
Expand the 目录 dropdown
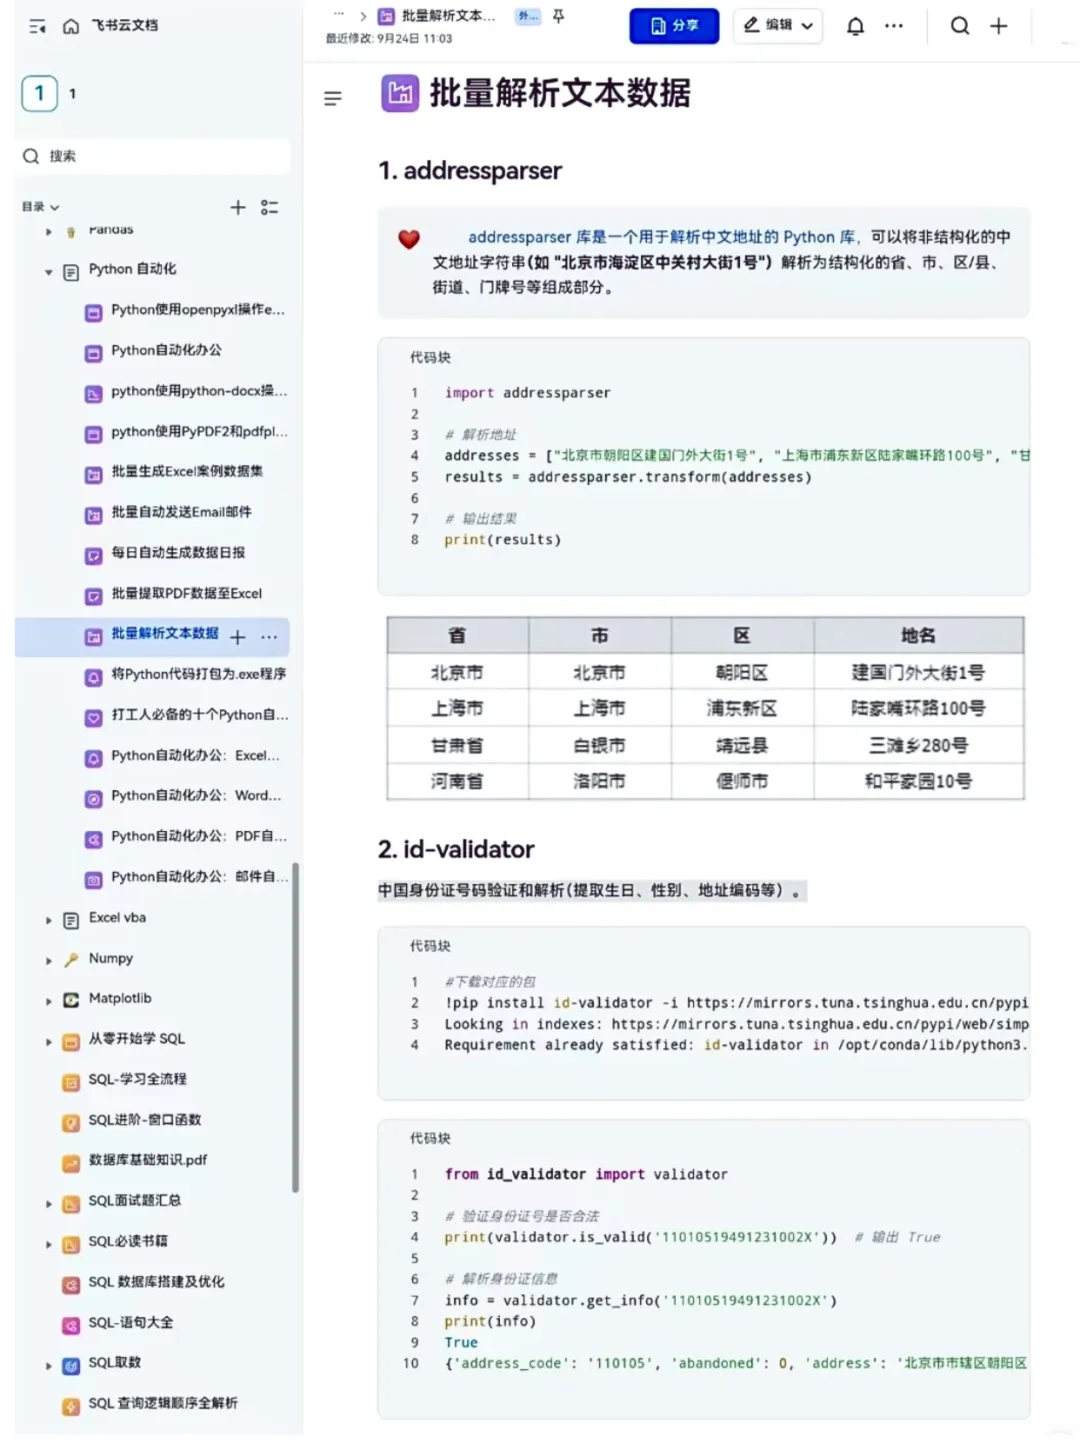click(x=41, y=207)
